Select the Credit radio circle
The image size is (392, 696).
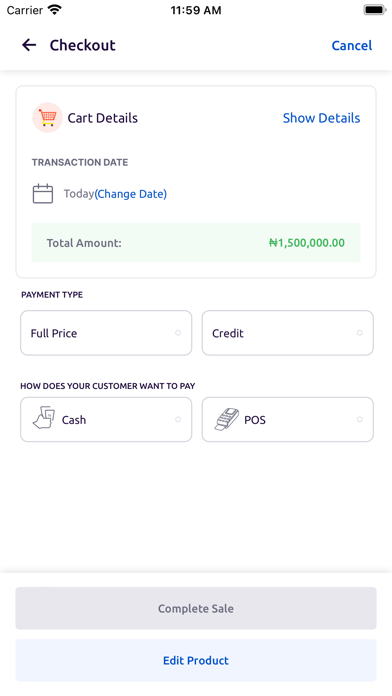point(360,332)
